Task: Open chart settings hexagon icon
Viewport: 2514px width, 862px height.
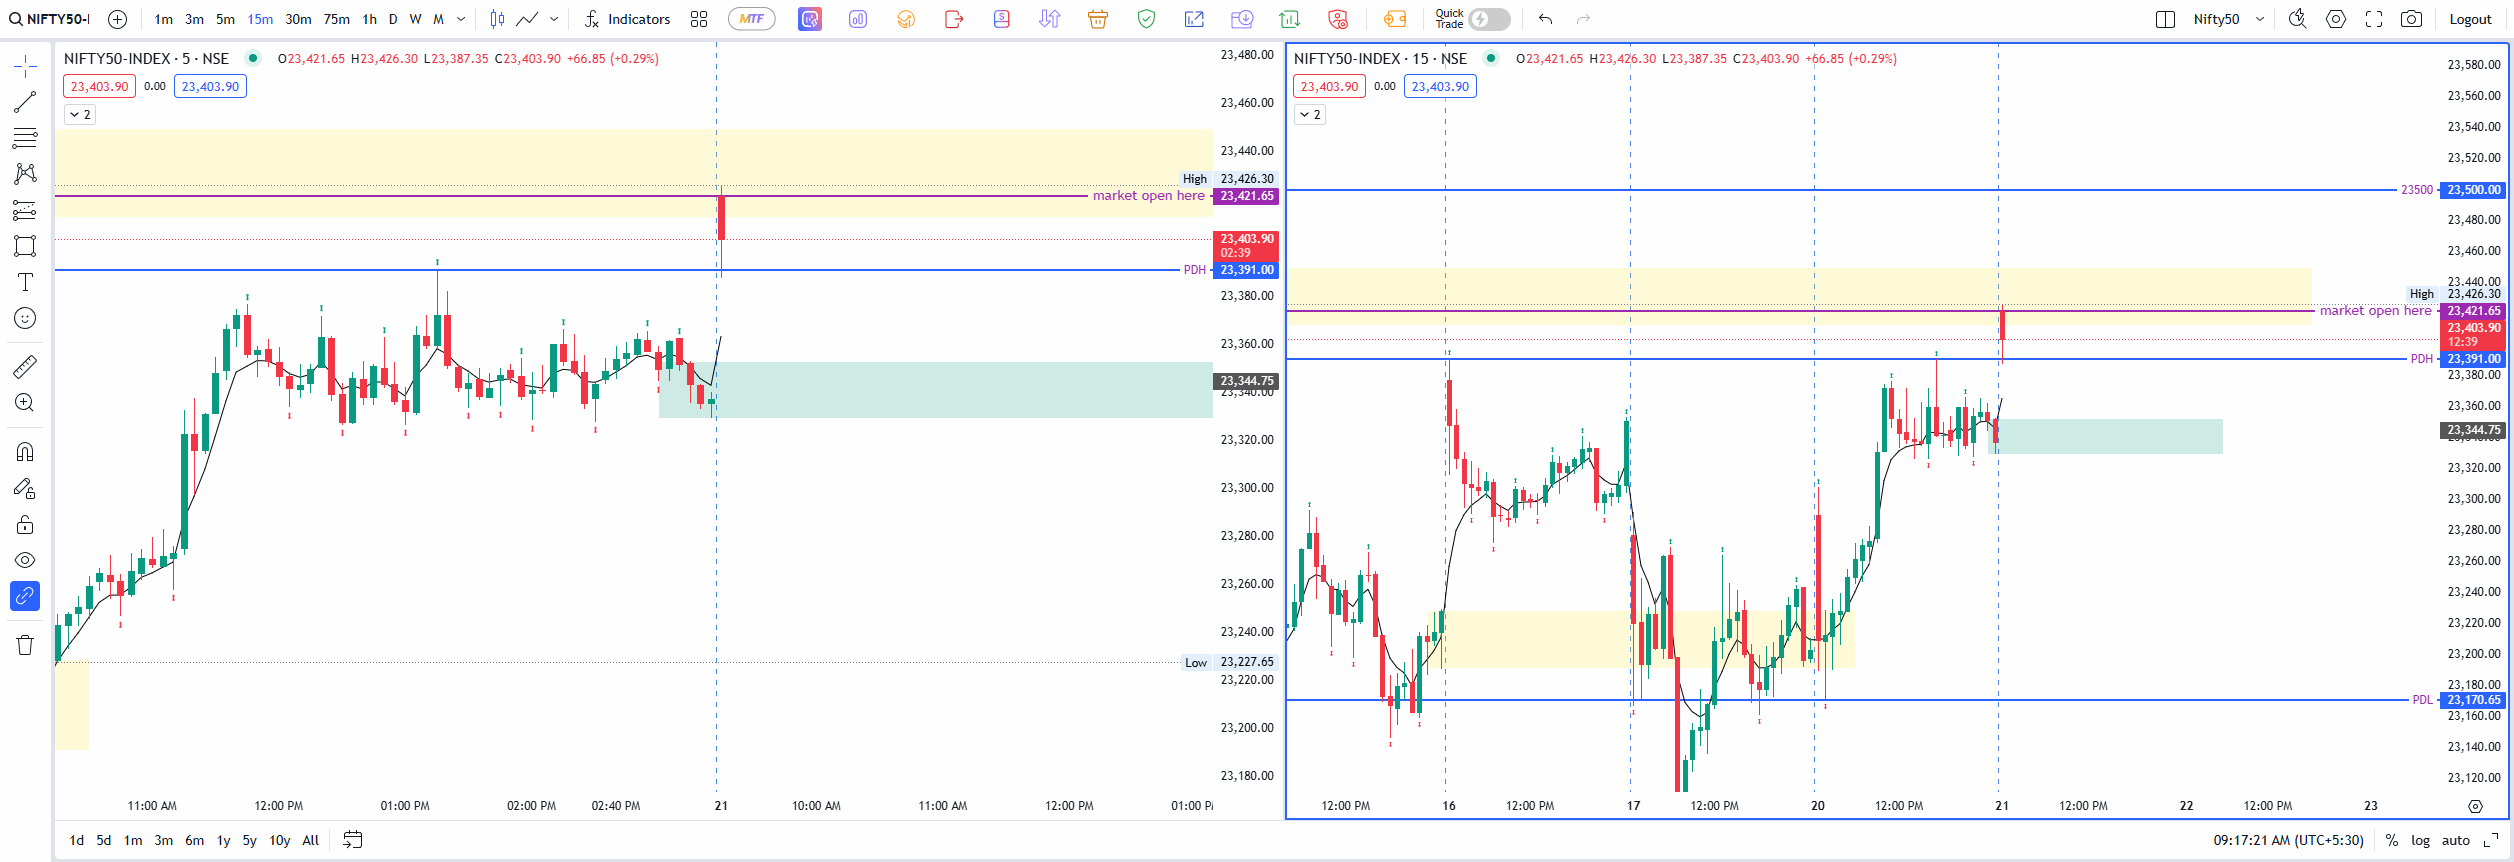Action: 2336,19
